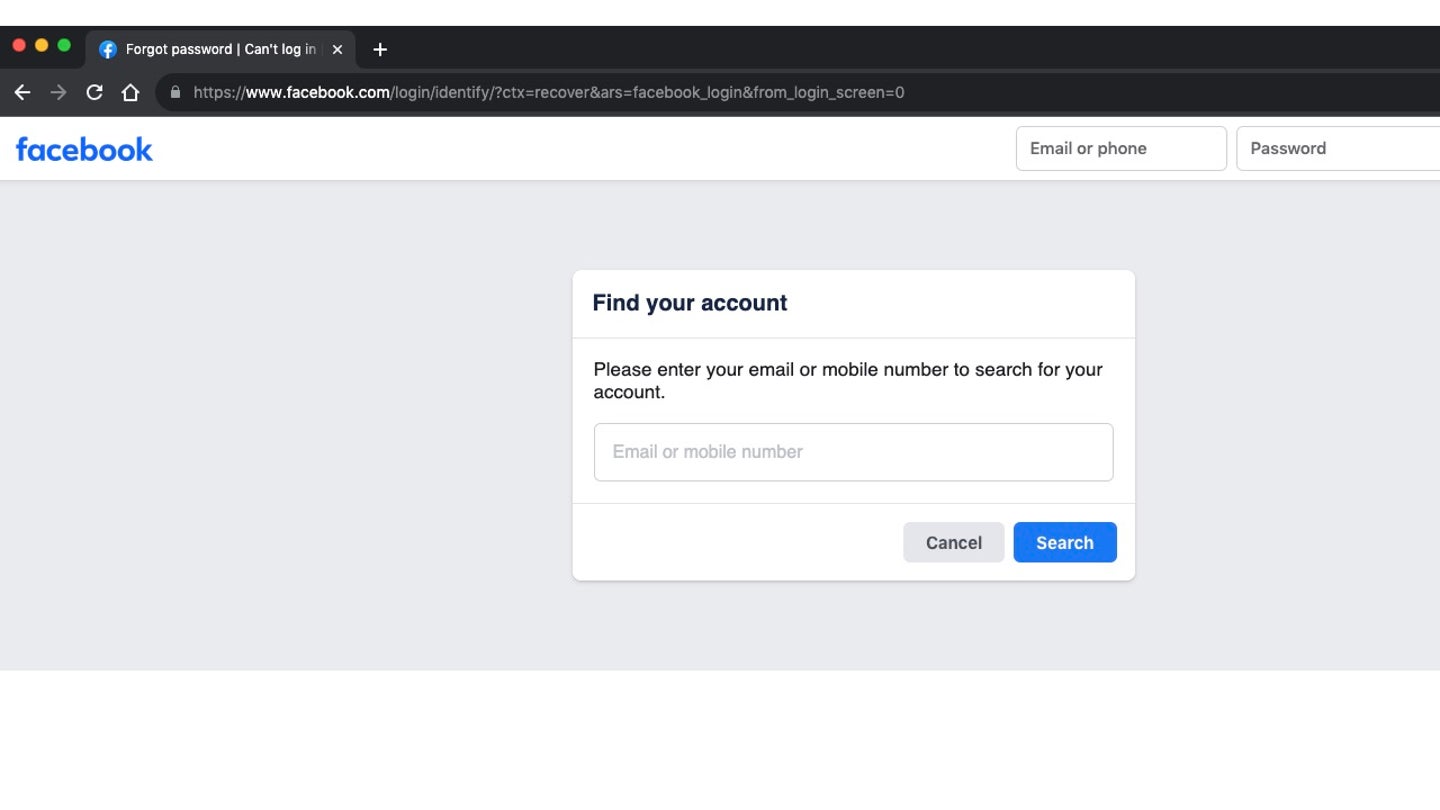Close the window with the red button
1440x810 pixels.
pyautogui.click(x=19, y=45)
